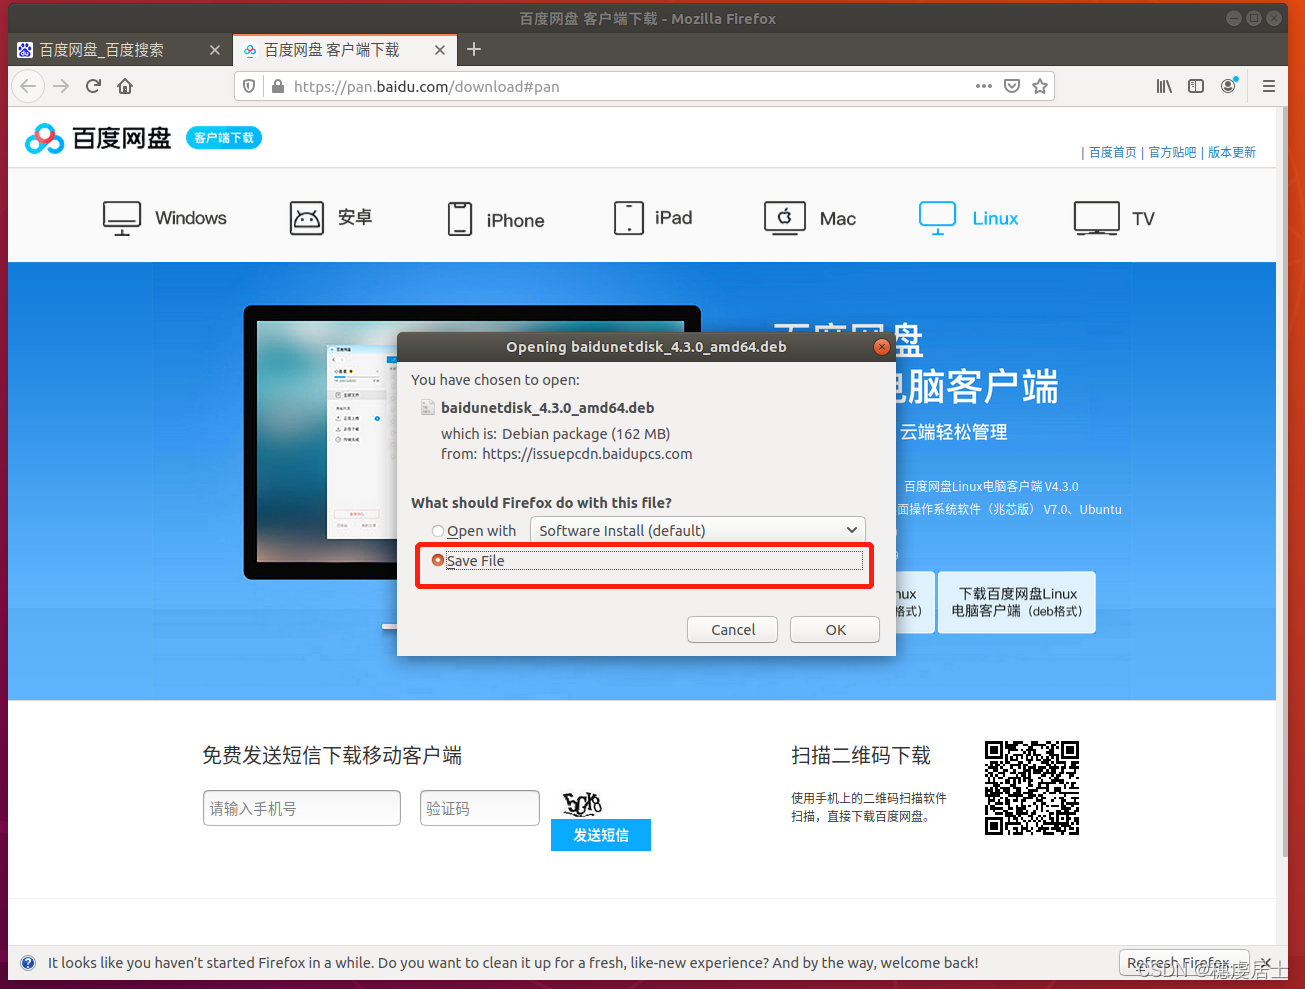Select the Linux monitor icon

pyautogui.click(x=938, y=218)
